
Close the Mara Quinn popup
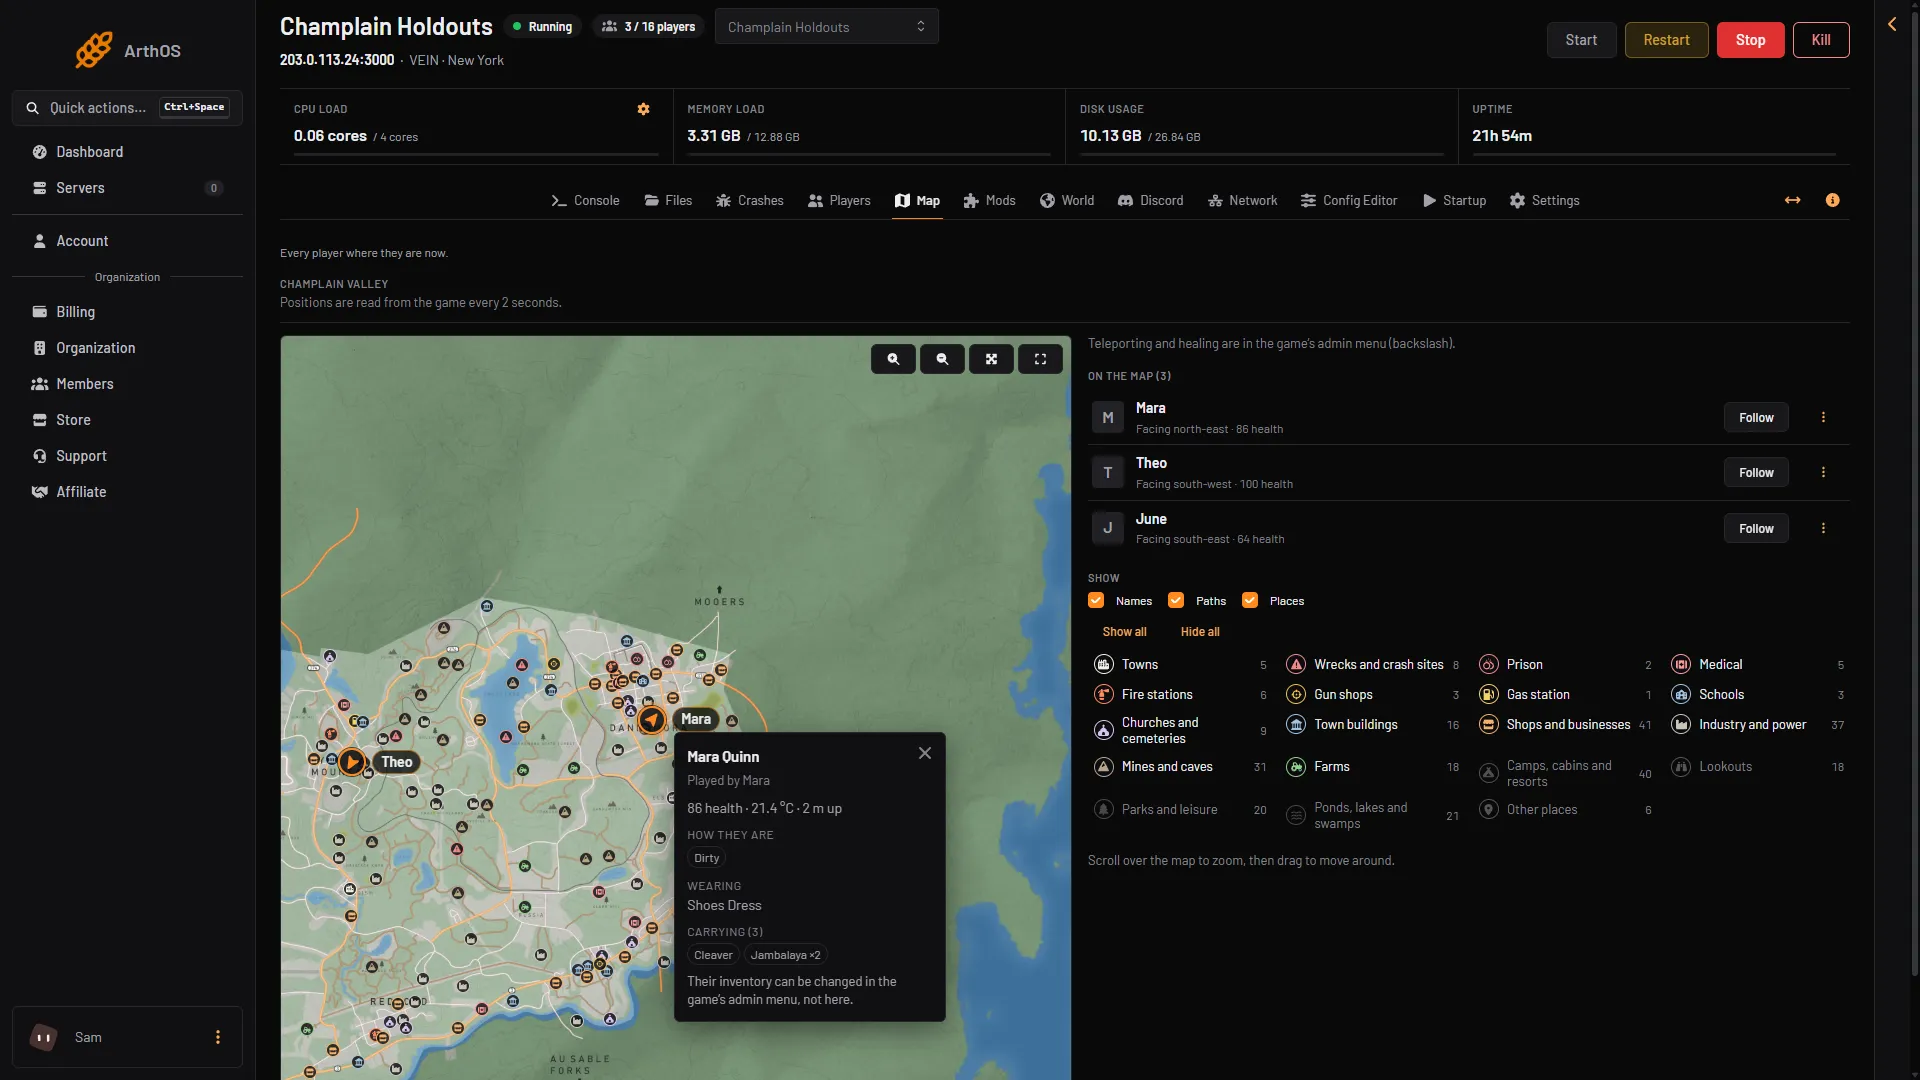tap(925, 753)
